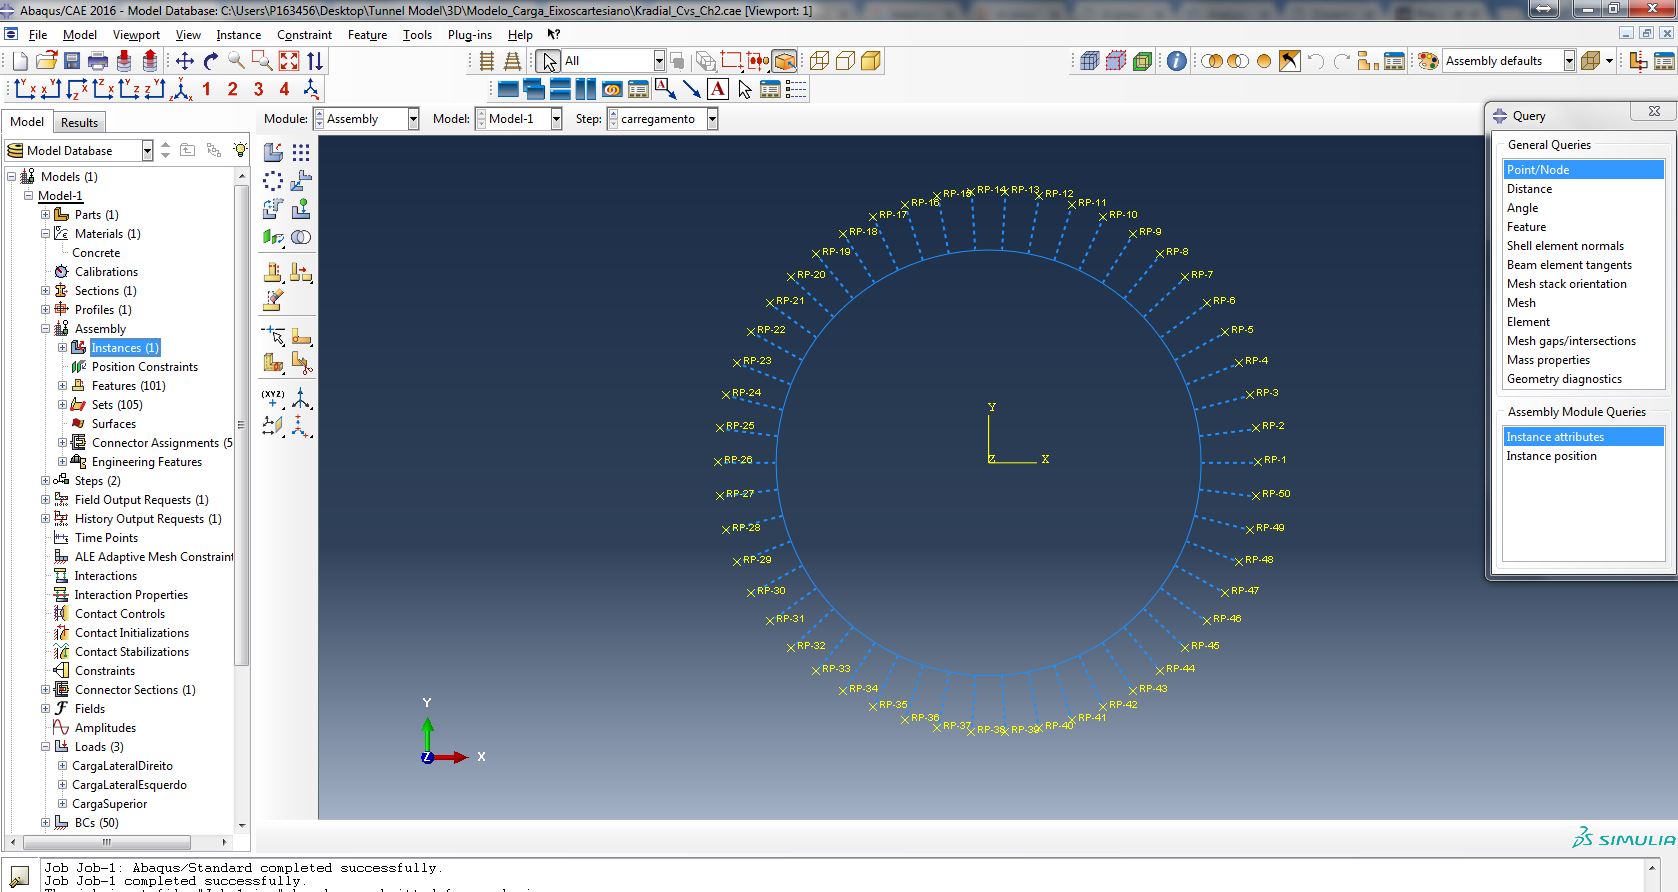The image size is (1678, 892).
Task: Switch to the Results tab
Action: (79, 122)
